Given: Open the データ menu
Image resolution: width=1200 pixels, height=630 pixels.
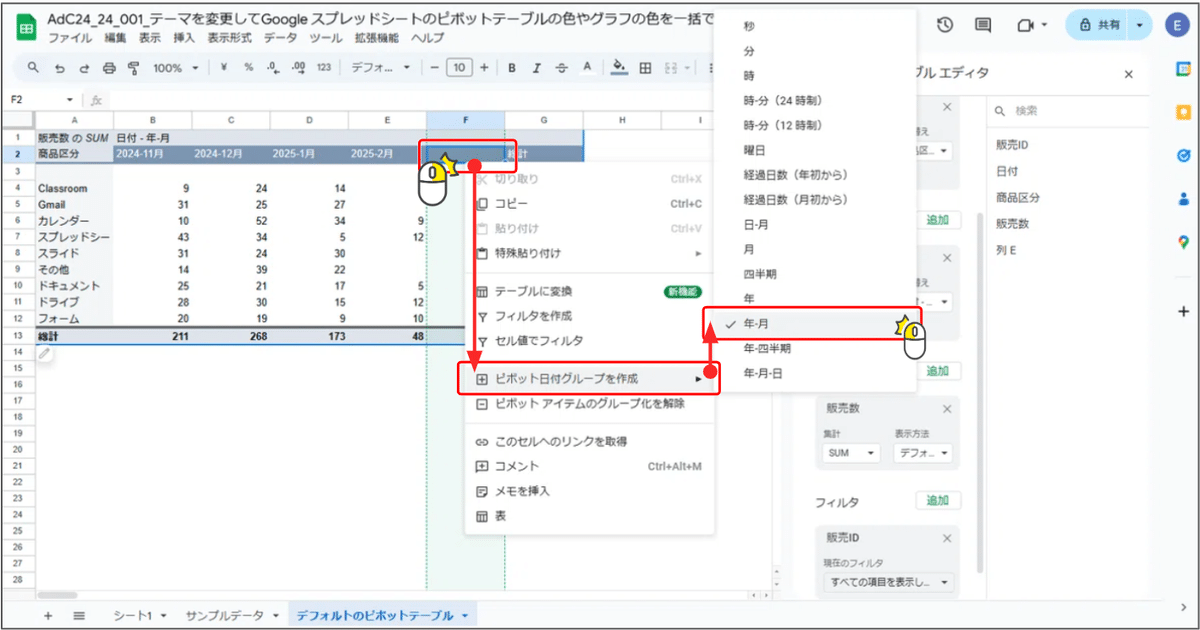Looking at the screenshot, I should (x=282, y=37).
